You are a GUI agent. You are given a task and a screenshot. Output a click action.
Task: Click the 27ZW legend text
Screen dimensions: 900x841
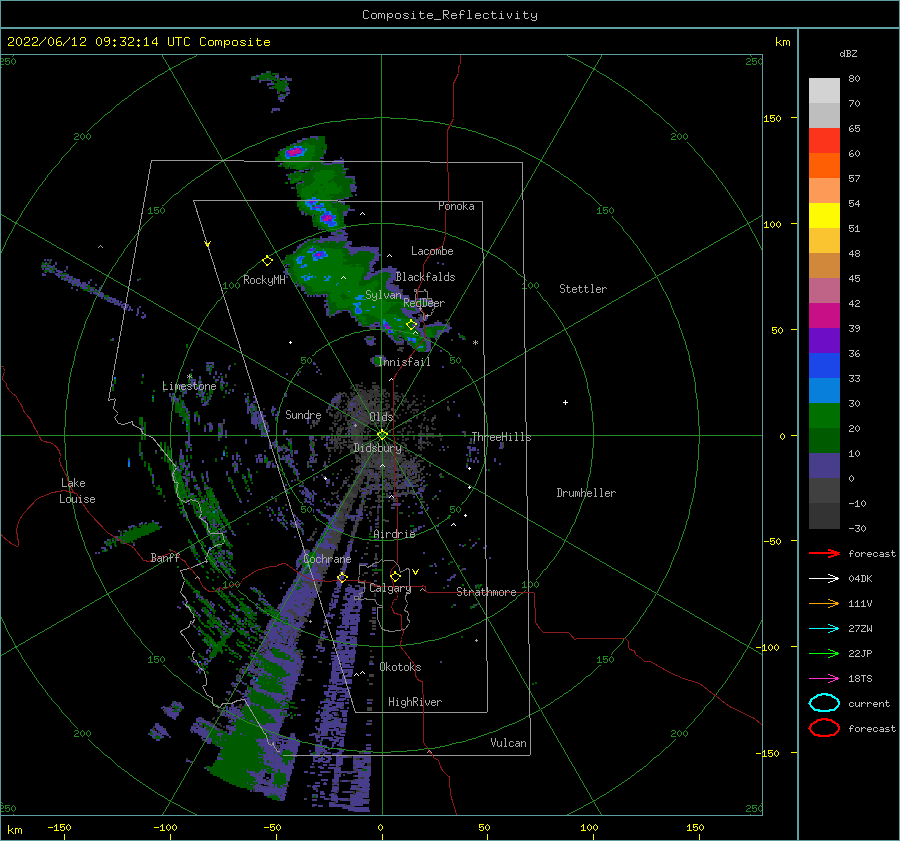[x=860, y=629]
